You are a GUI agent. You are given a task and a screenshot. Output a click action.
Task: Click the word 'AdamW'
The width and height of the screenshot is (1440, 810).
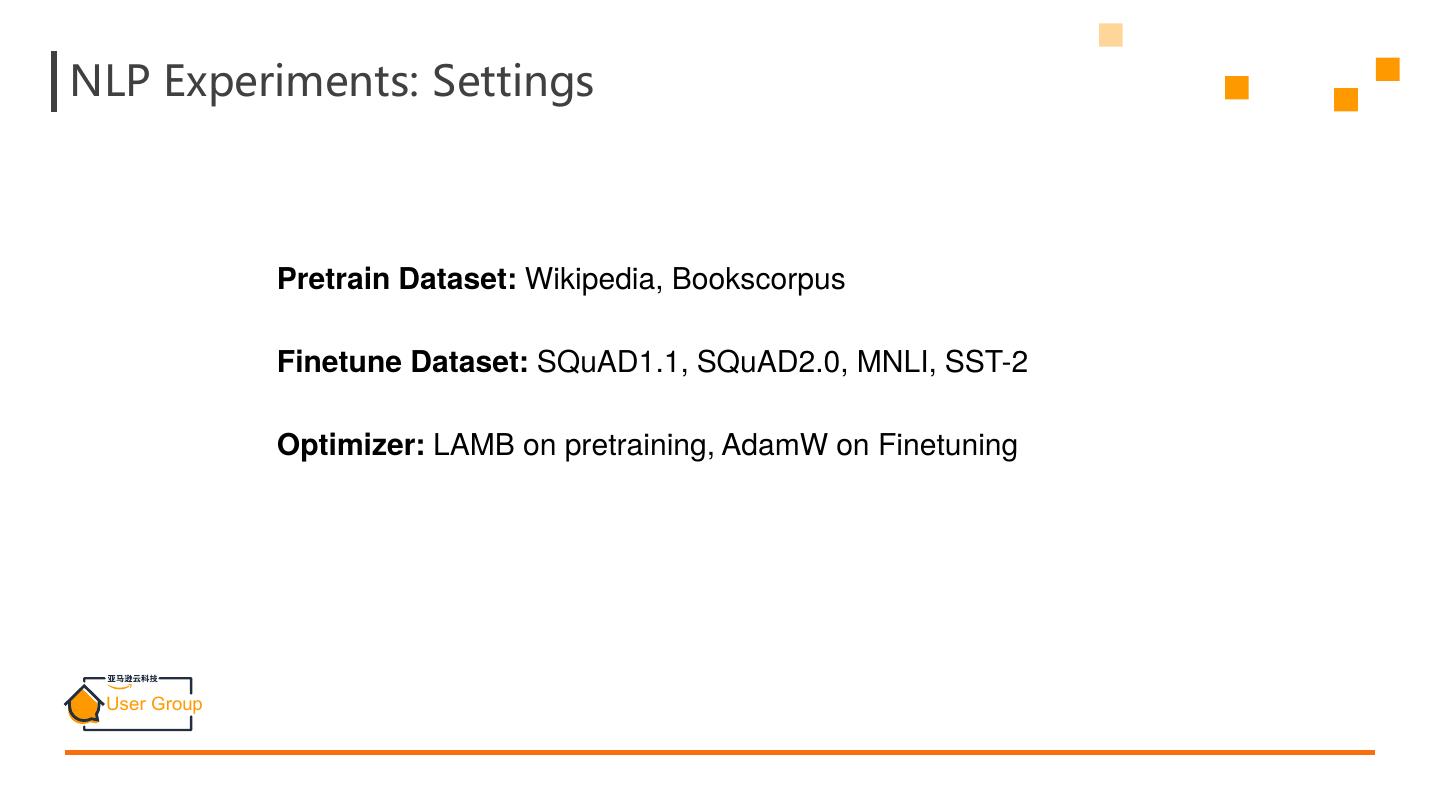(x=774, y=445)
